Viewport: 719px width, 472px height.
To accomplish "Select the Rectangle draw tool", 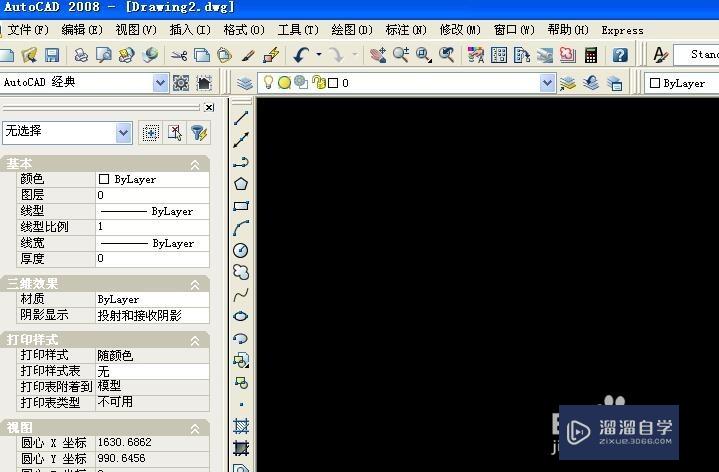I will (x=241, y=206).
